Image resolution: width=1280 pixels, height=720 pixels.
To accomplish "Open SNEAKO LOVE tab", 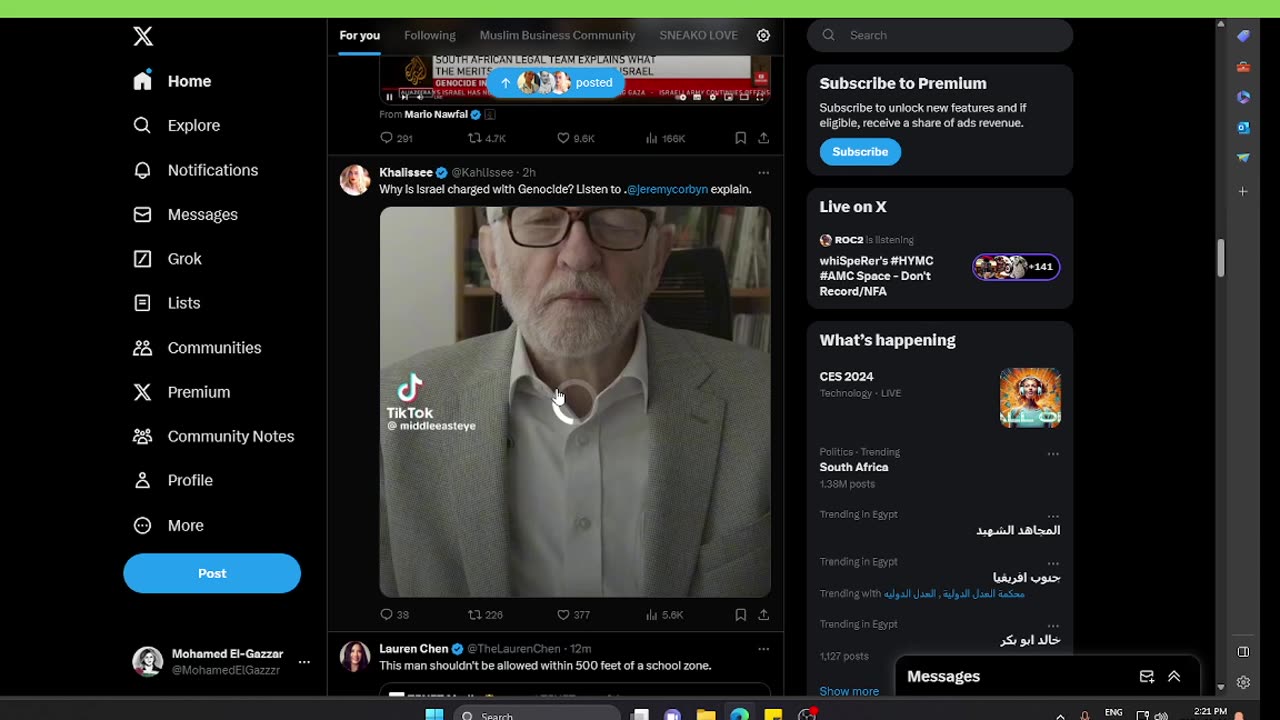I will pyautogui.click(x=698, y=35).
